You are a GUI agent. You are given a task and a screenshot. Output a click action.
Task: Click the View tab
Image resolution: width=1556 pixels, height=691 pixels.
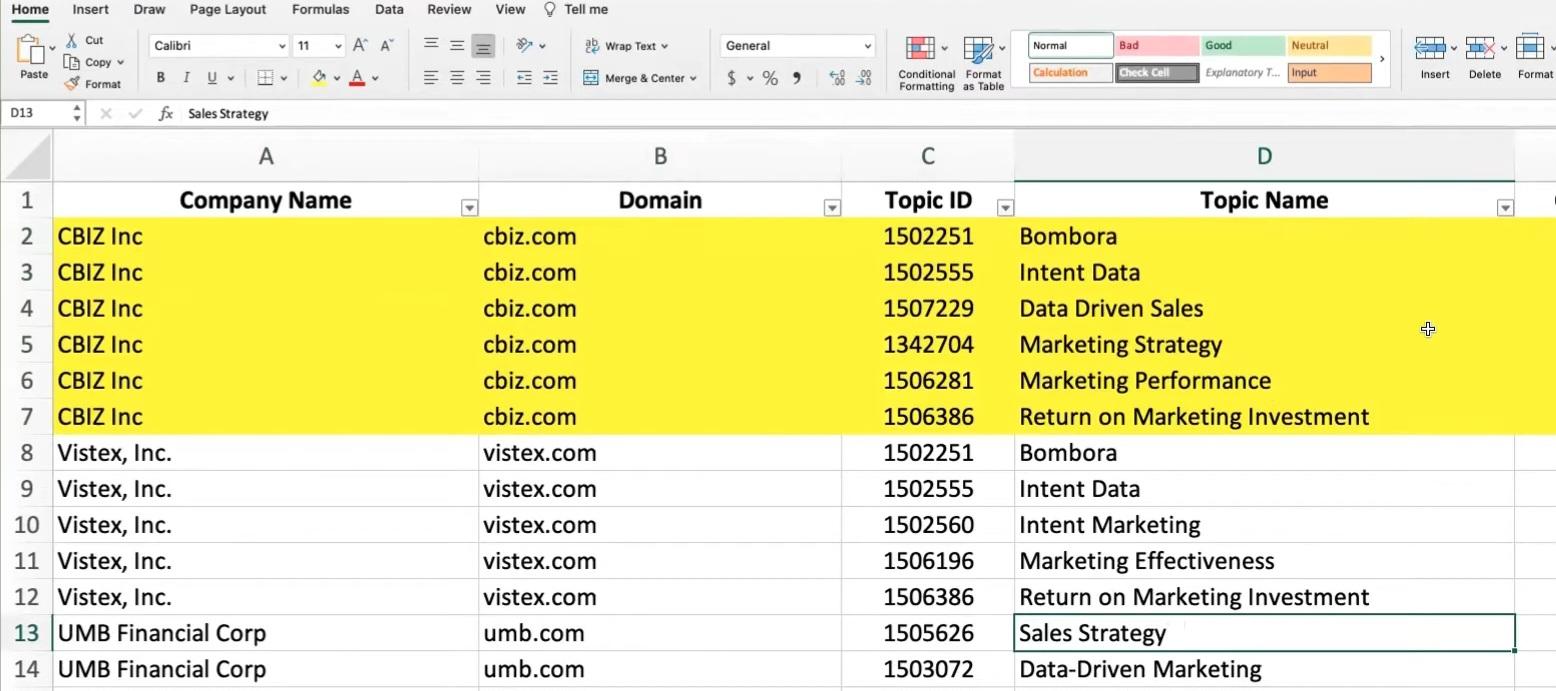point(510,10)
